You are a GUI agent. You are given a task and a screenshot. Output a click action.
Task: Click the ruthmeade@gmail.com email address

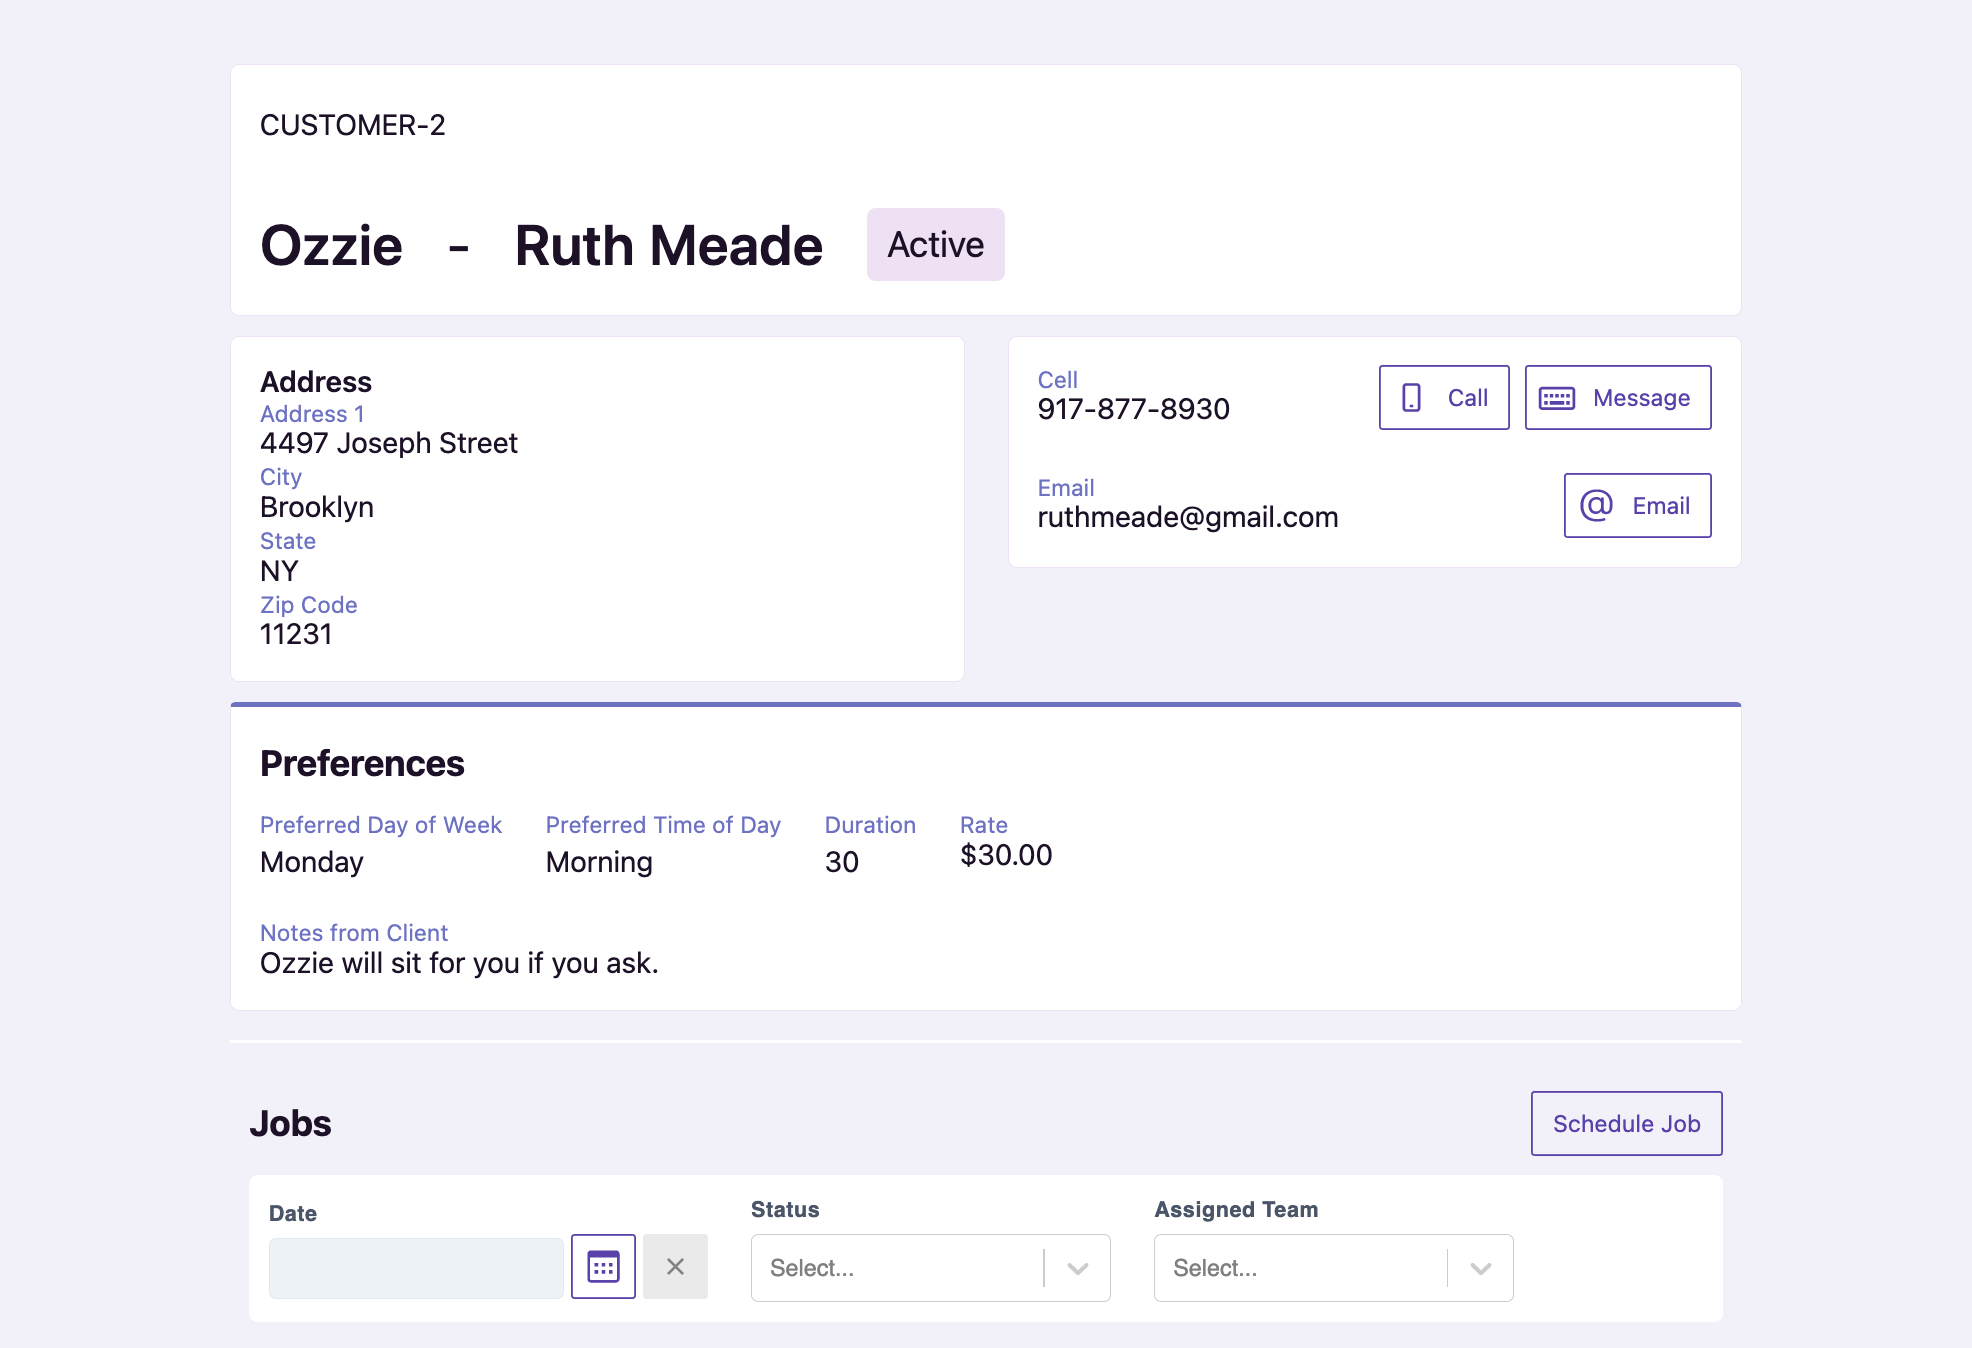(1187, 517)
